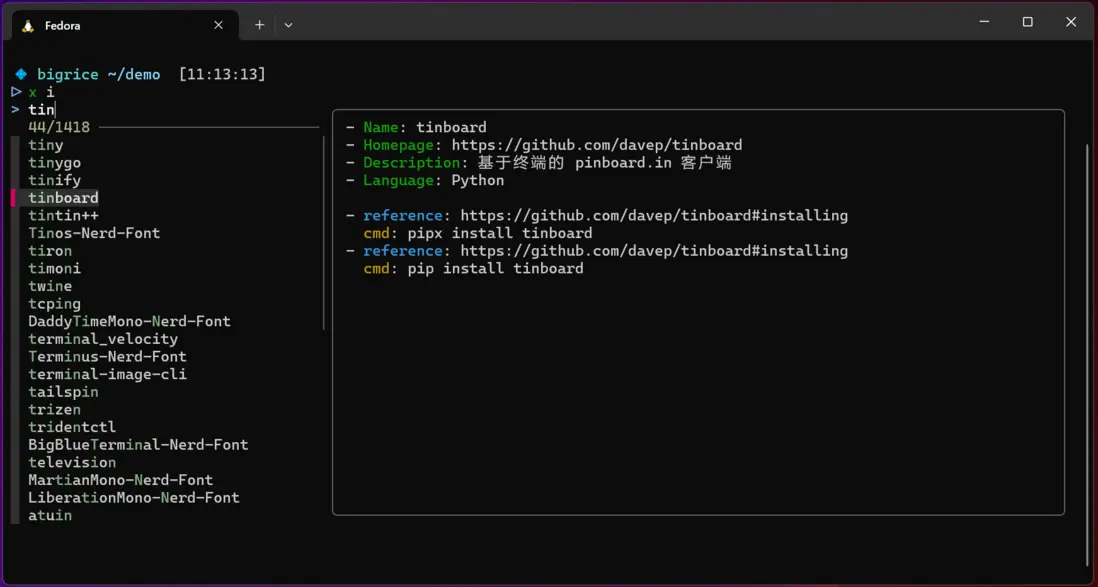The image size is (1098, 587).
Task: Click the pip install tinboard command
Action: click(x=495, y=268)
